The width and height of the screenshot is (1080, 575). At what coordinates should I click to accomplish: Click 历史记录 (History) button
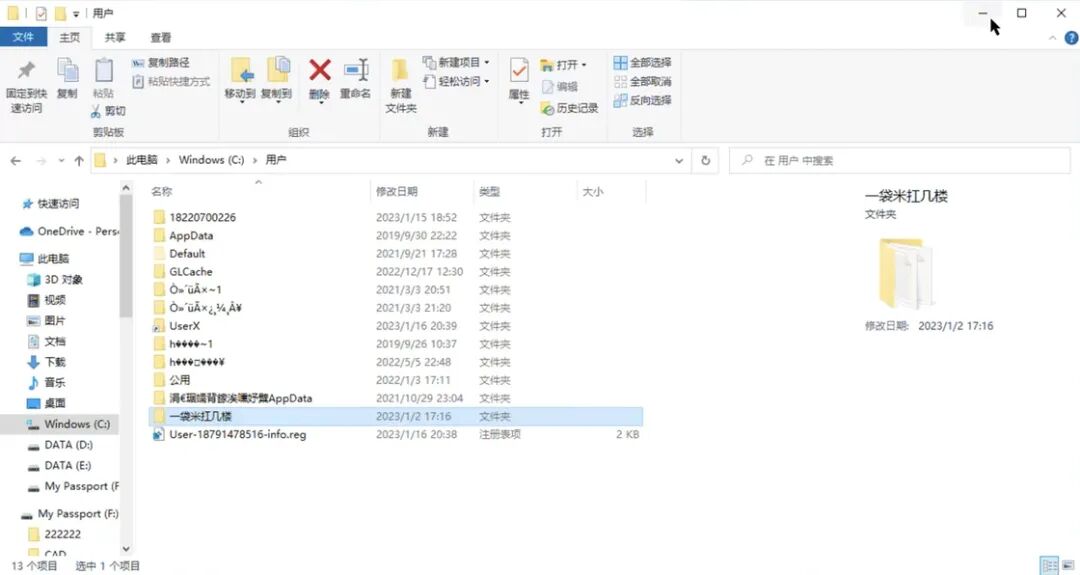(570, 108)
